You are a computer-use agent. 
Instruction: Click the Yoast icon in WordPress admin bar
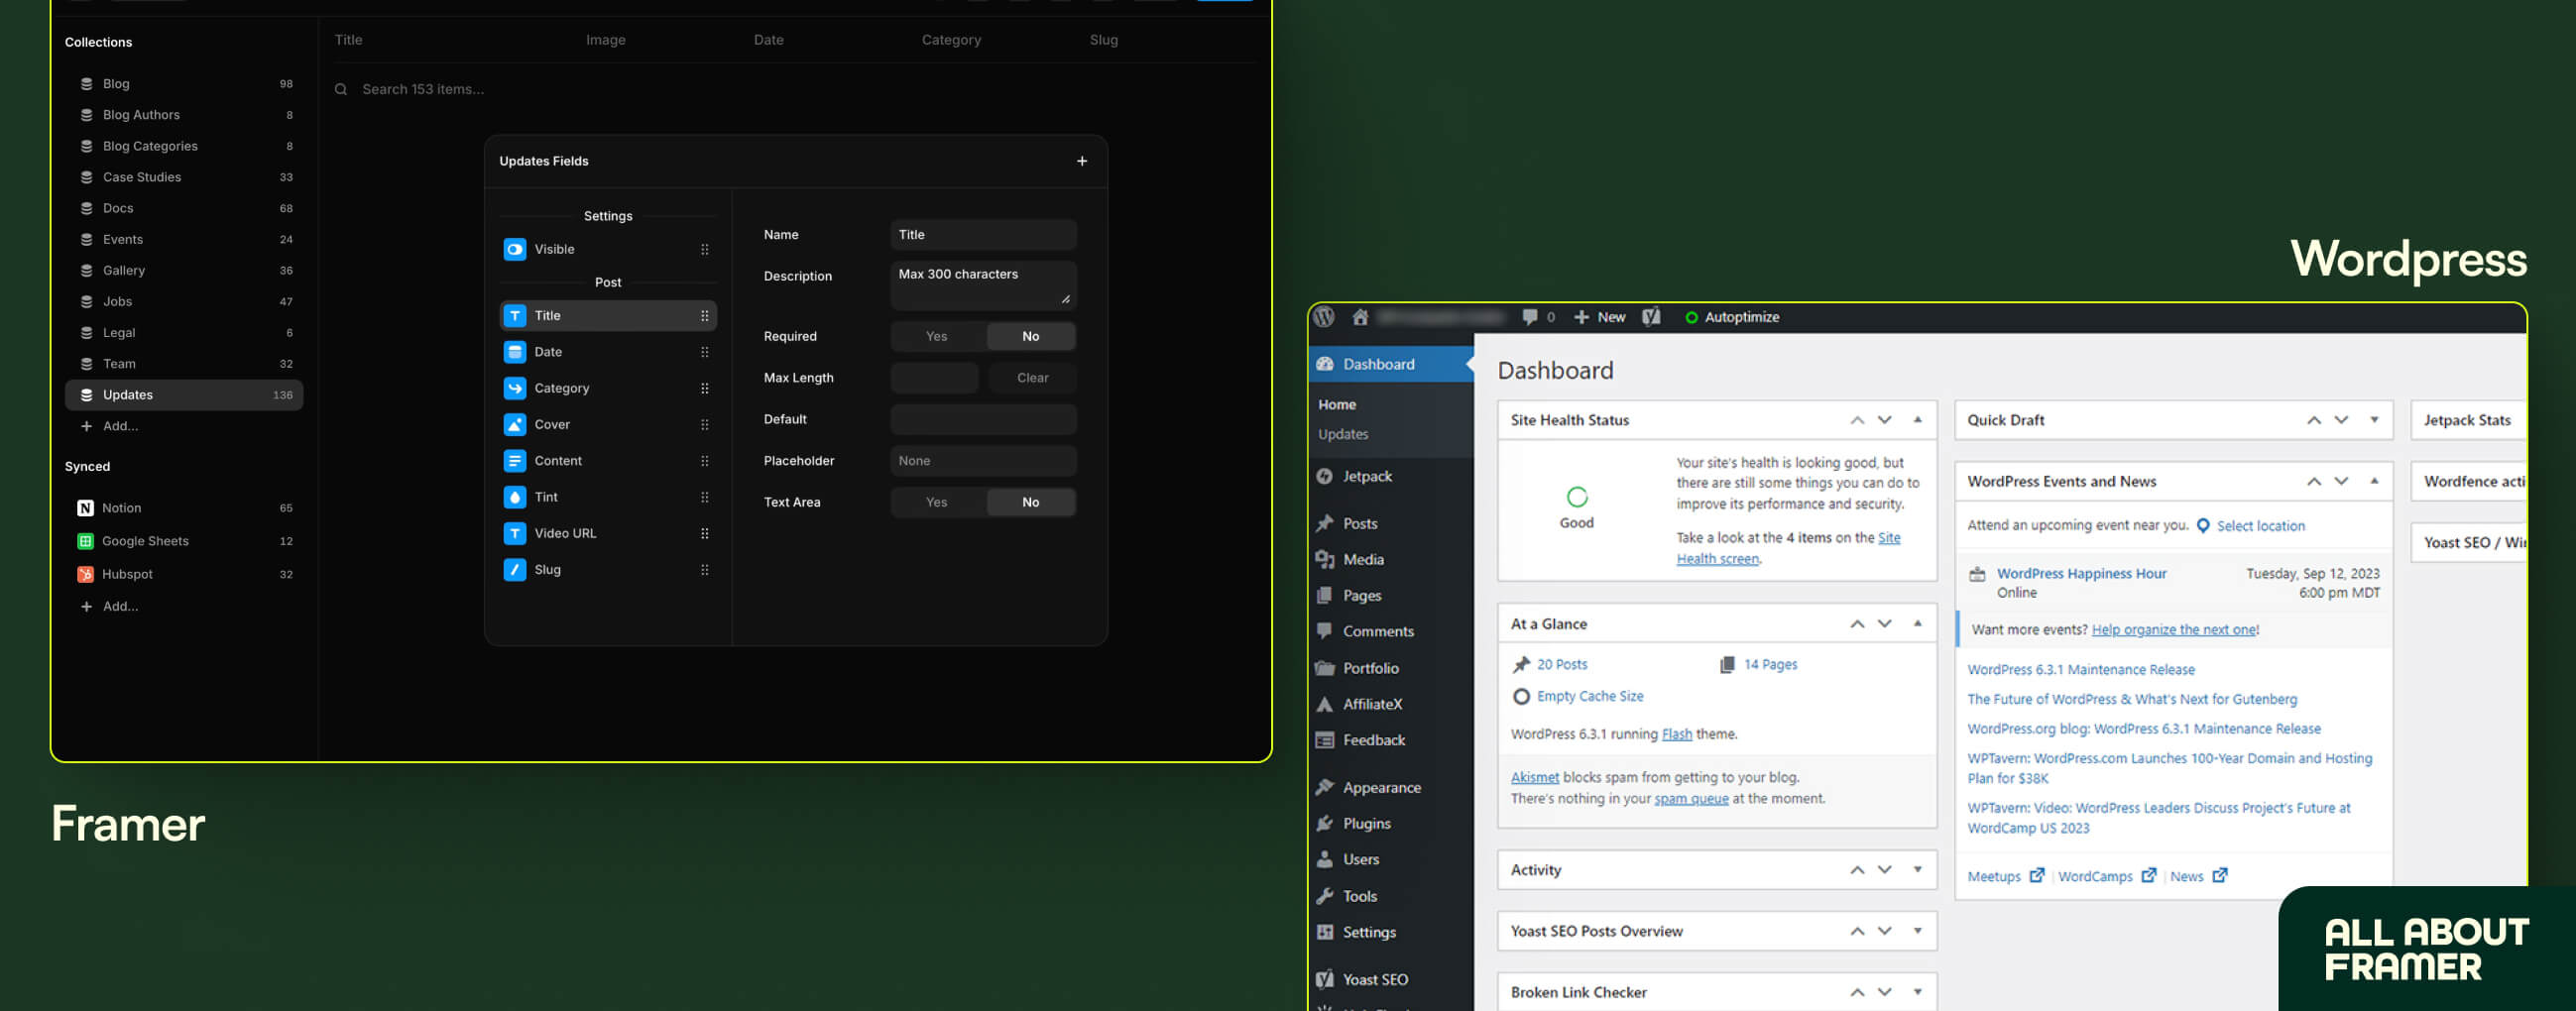pyautogui.click(x=1651, y=317)
